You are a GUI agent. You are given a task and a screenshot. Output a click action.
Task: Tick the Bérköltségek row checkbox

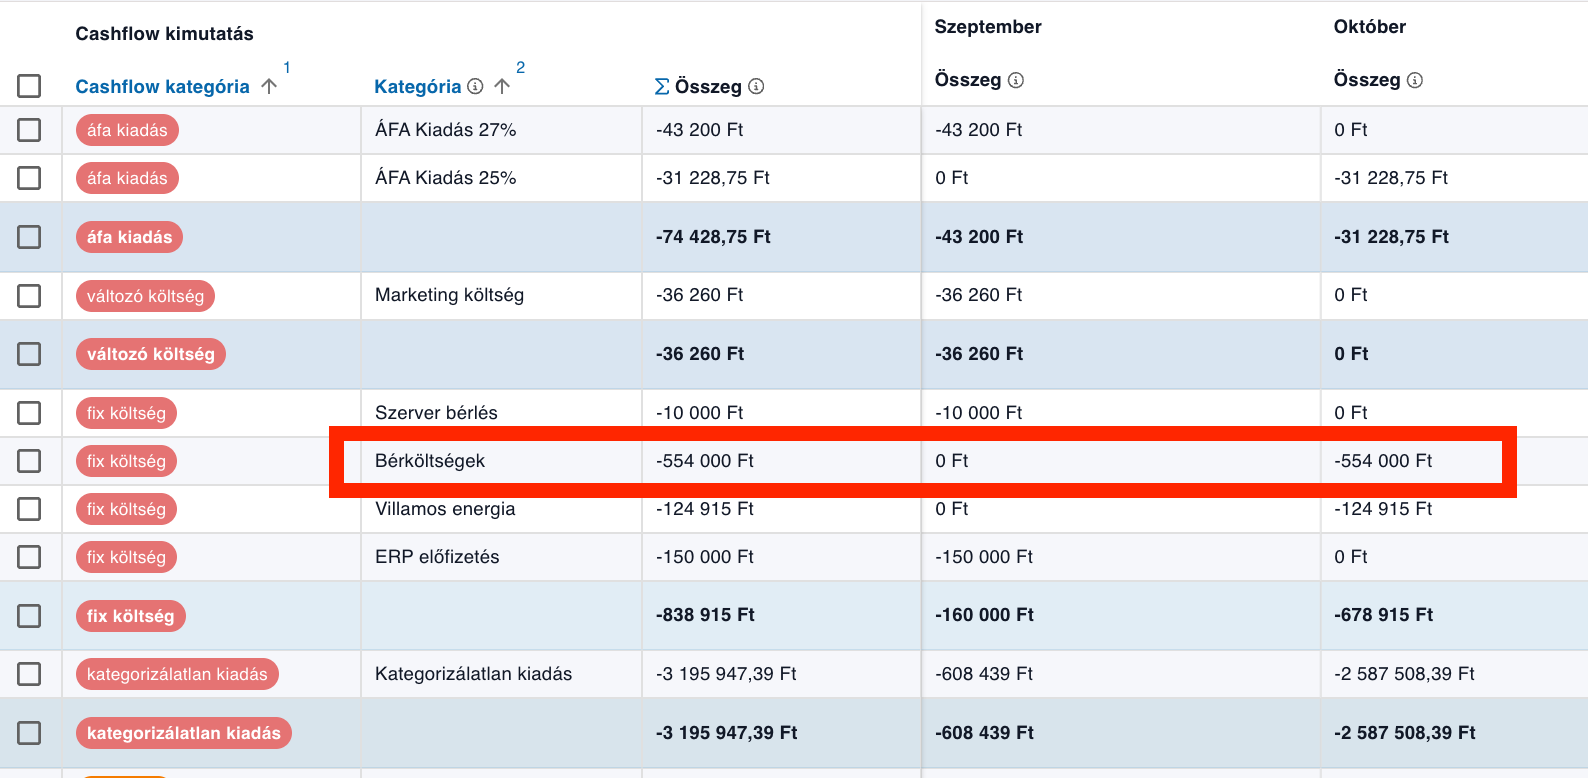29,461
